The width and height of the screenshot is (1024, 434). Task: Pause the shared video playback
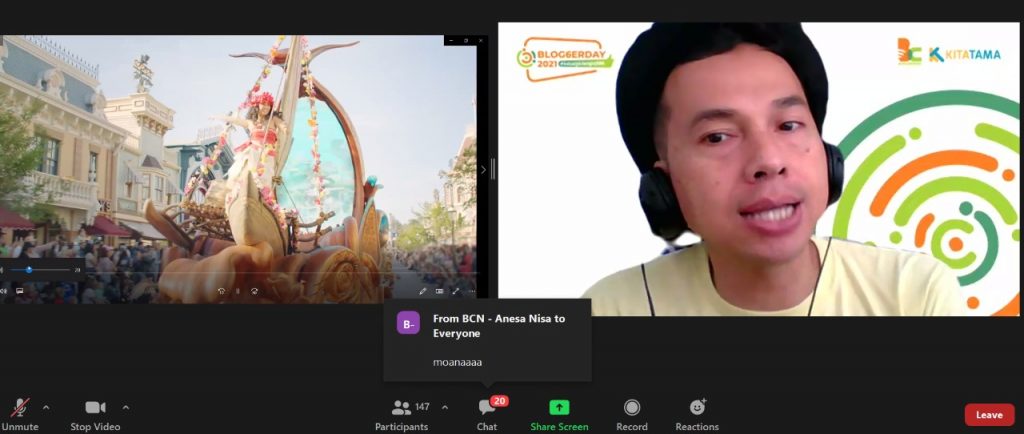pyautogui.click(x=238, y=291)
